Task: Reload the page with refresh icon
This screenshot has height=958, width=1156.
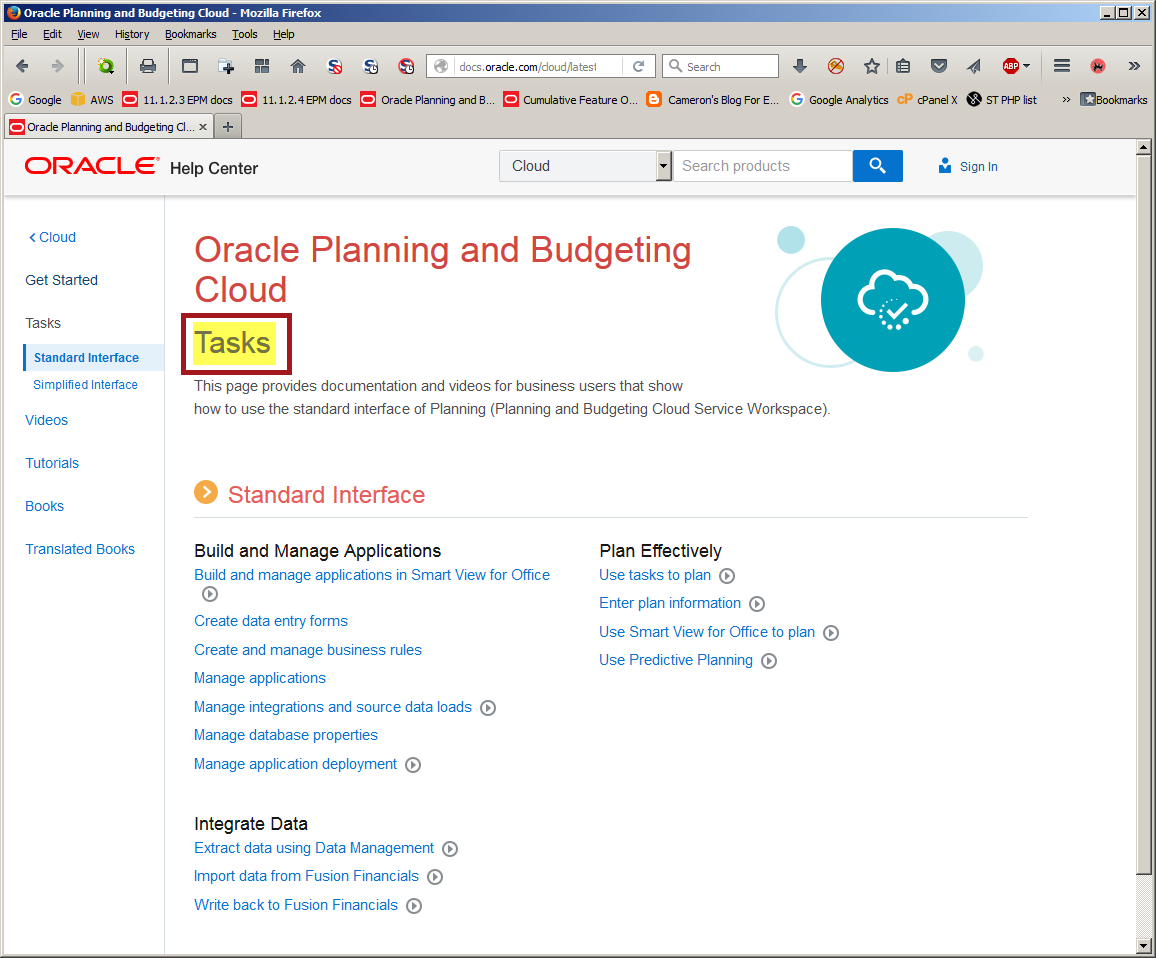Action: (638, 66)
